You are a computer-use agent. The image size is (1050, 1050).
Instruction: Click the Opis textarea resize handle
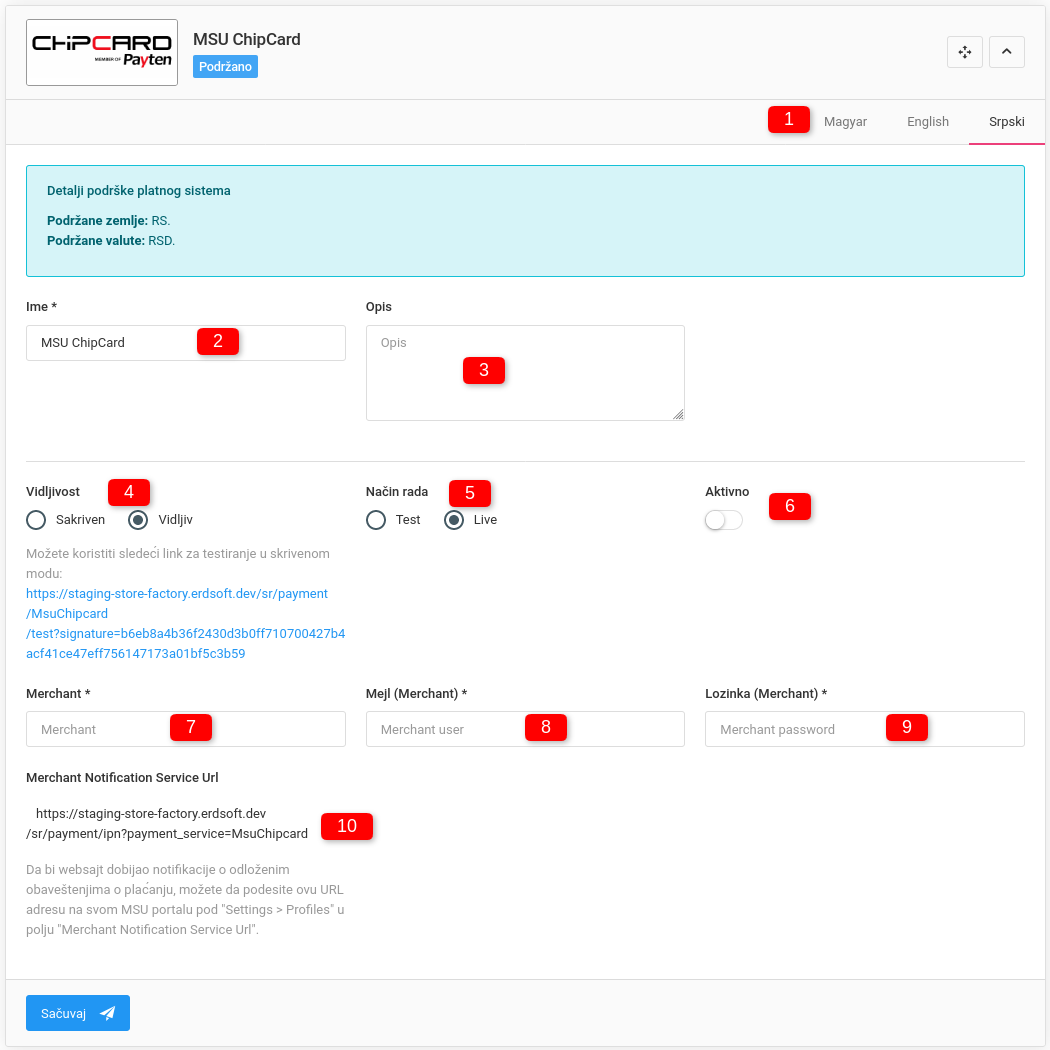(x=678, y=414)
